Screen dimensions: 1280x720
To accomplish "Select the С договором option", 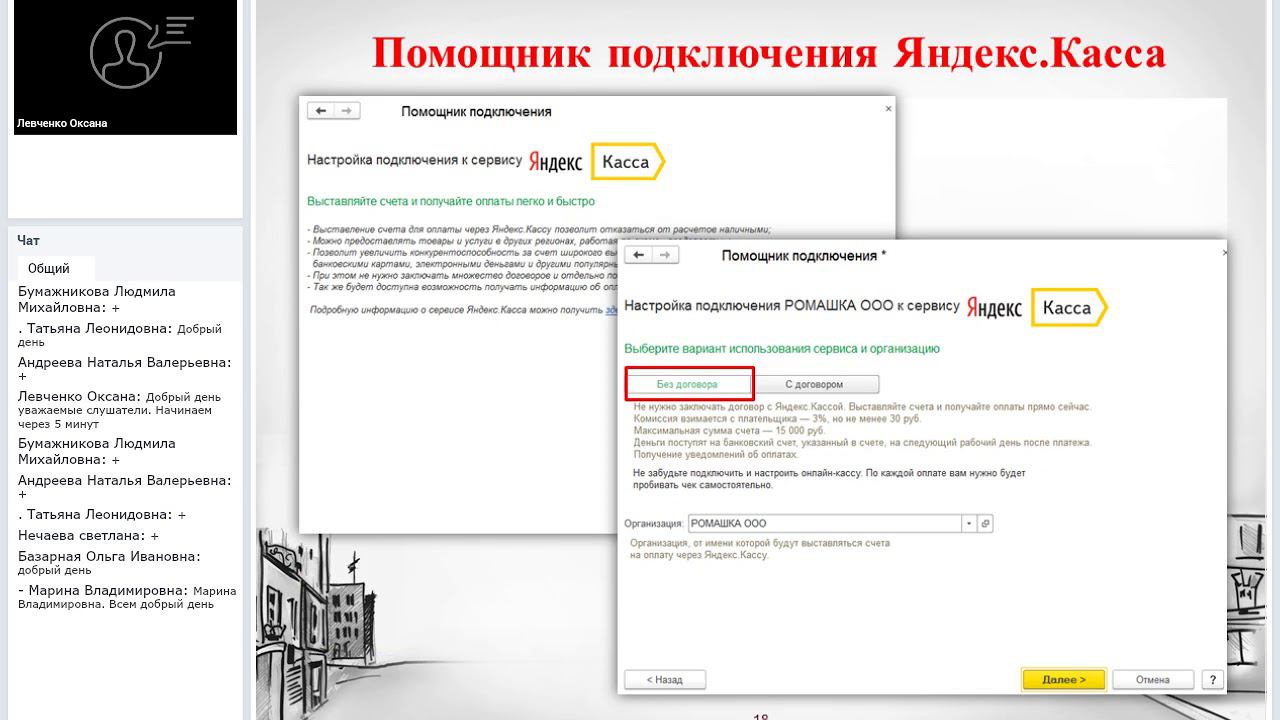I will [x=814, y=384].
